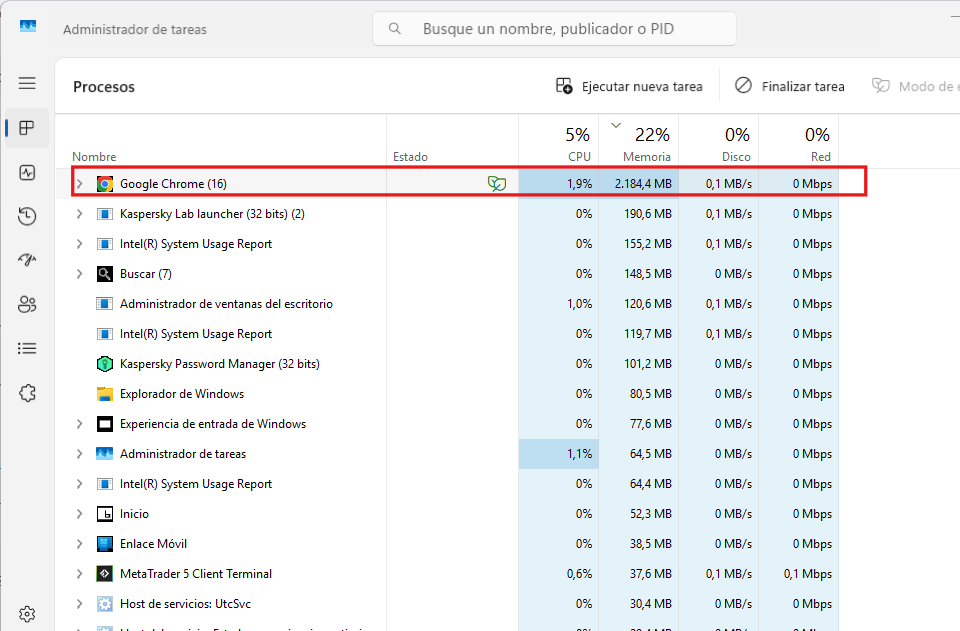This screenshot has width=960, height=631.
Task: Expand Host de servicios: UtcSvc row
Action: point(79,603)
